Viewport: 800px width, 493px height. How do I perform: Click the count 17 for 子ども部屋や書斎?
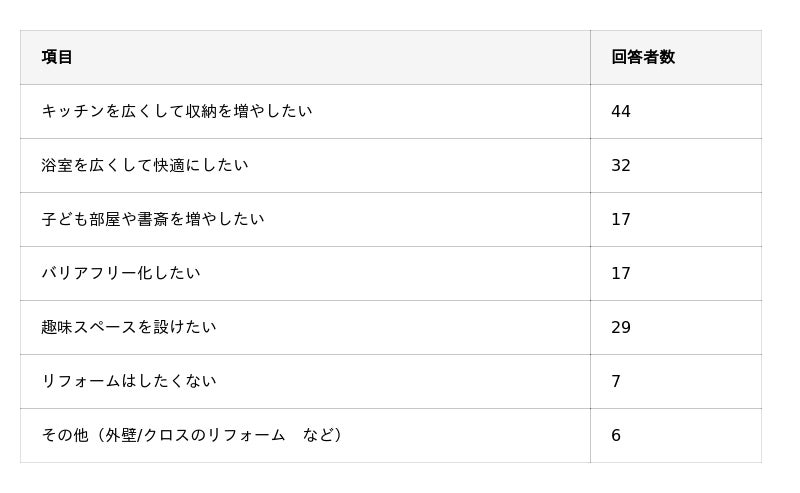click(x=621, y=219)
